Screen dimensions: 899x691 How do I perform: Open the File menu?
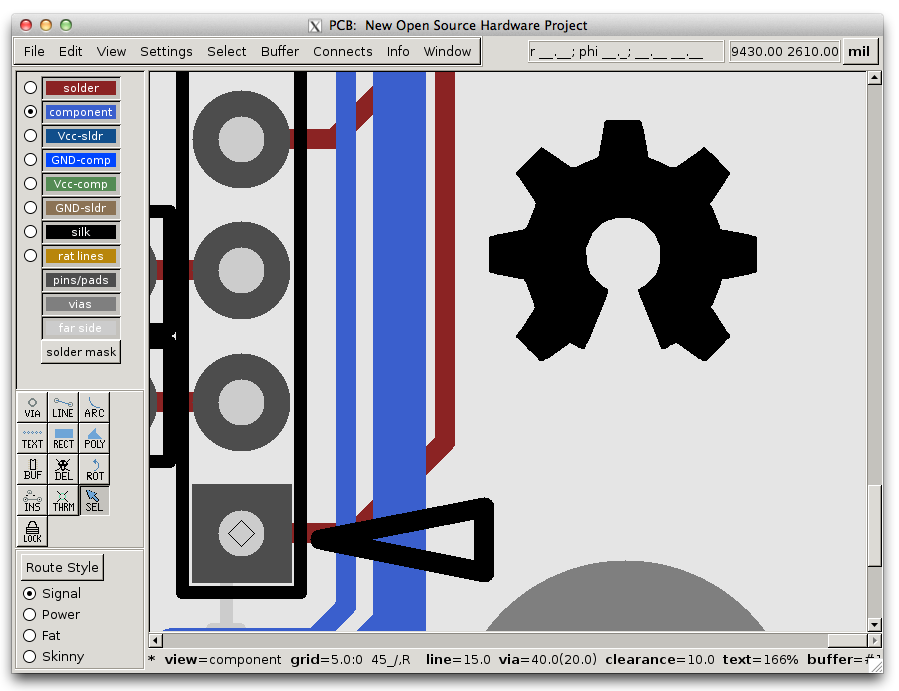coord(34,52)
